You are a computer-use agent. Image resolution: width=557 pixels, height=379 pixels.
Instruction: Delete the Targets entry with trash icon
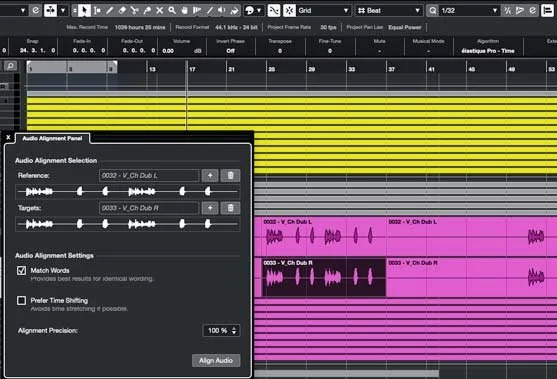pyautogui.click(x=230, y=208)
